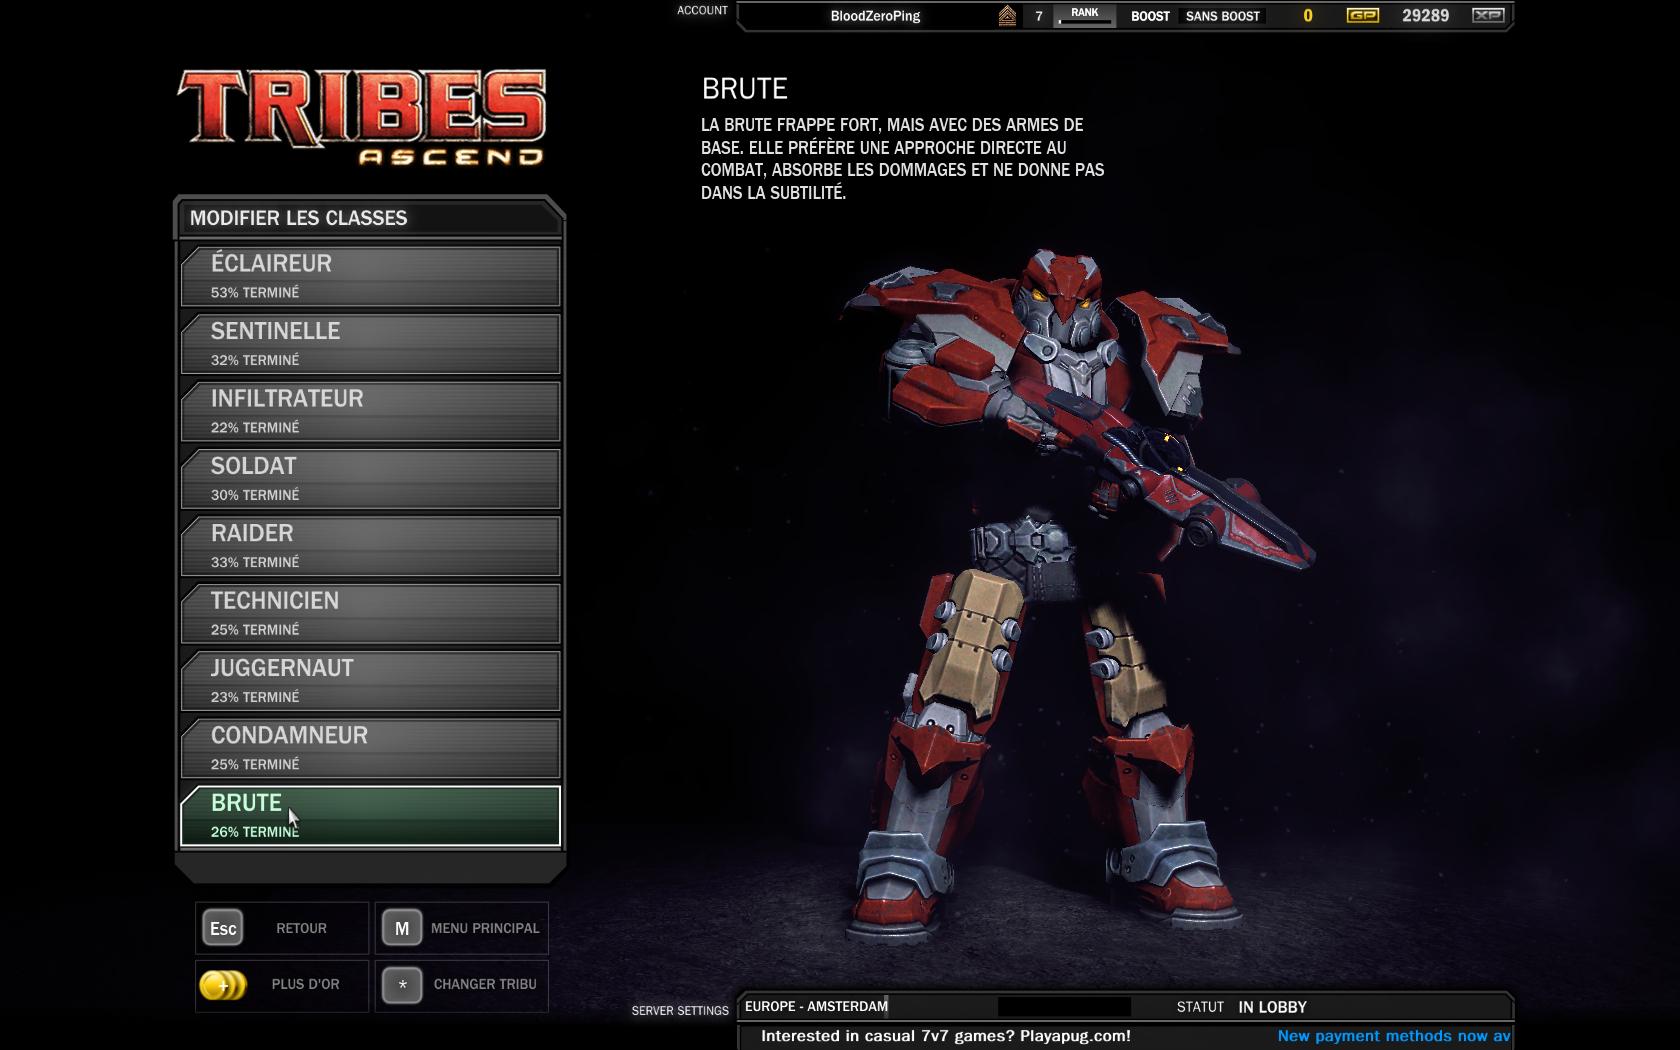Click Plus d'or label

[305, 984]
